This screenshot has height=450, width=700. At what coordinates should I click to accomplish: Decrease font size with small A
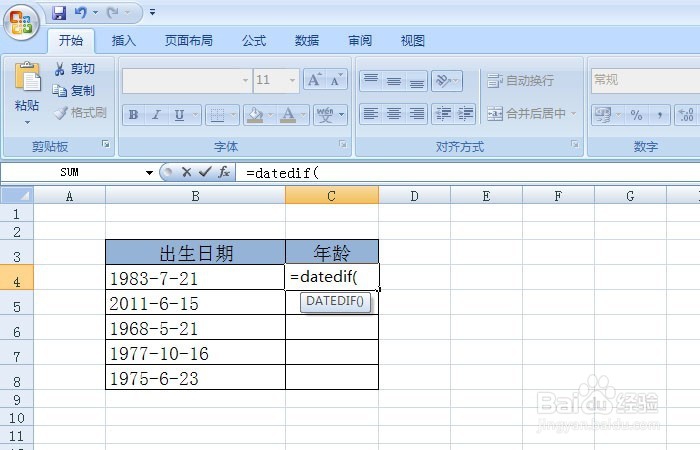[x=336, y=80]
